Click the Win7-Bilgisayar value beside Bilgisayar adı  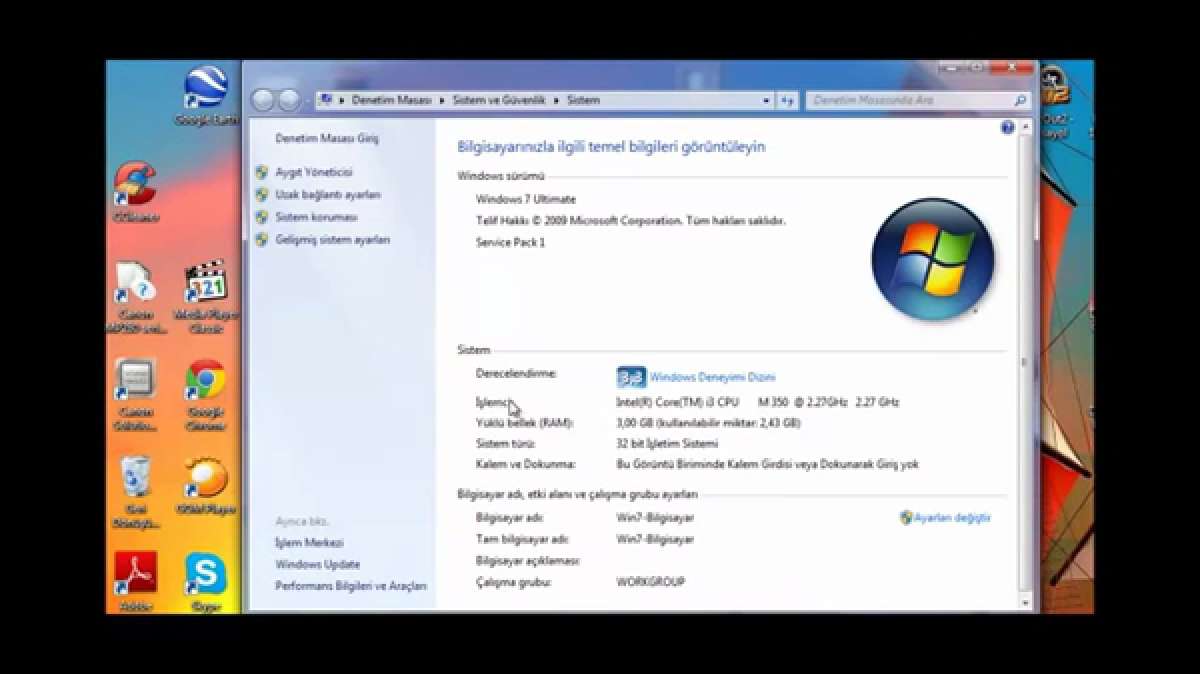655,518
